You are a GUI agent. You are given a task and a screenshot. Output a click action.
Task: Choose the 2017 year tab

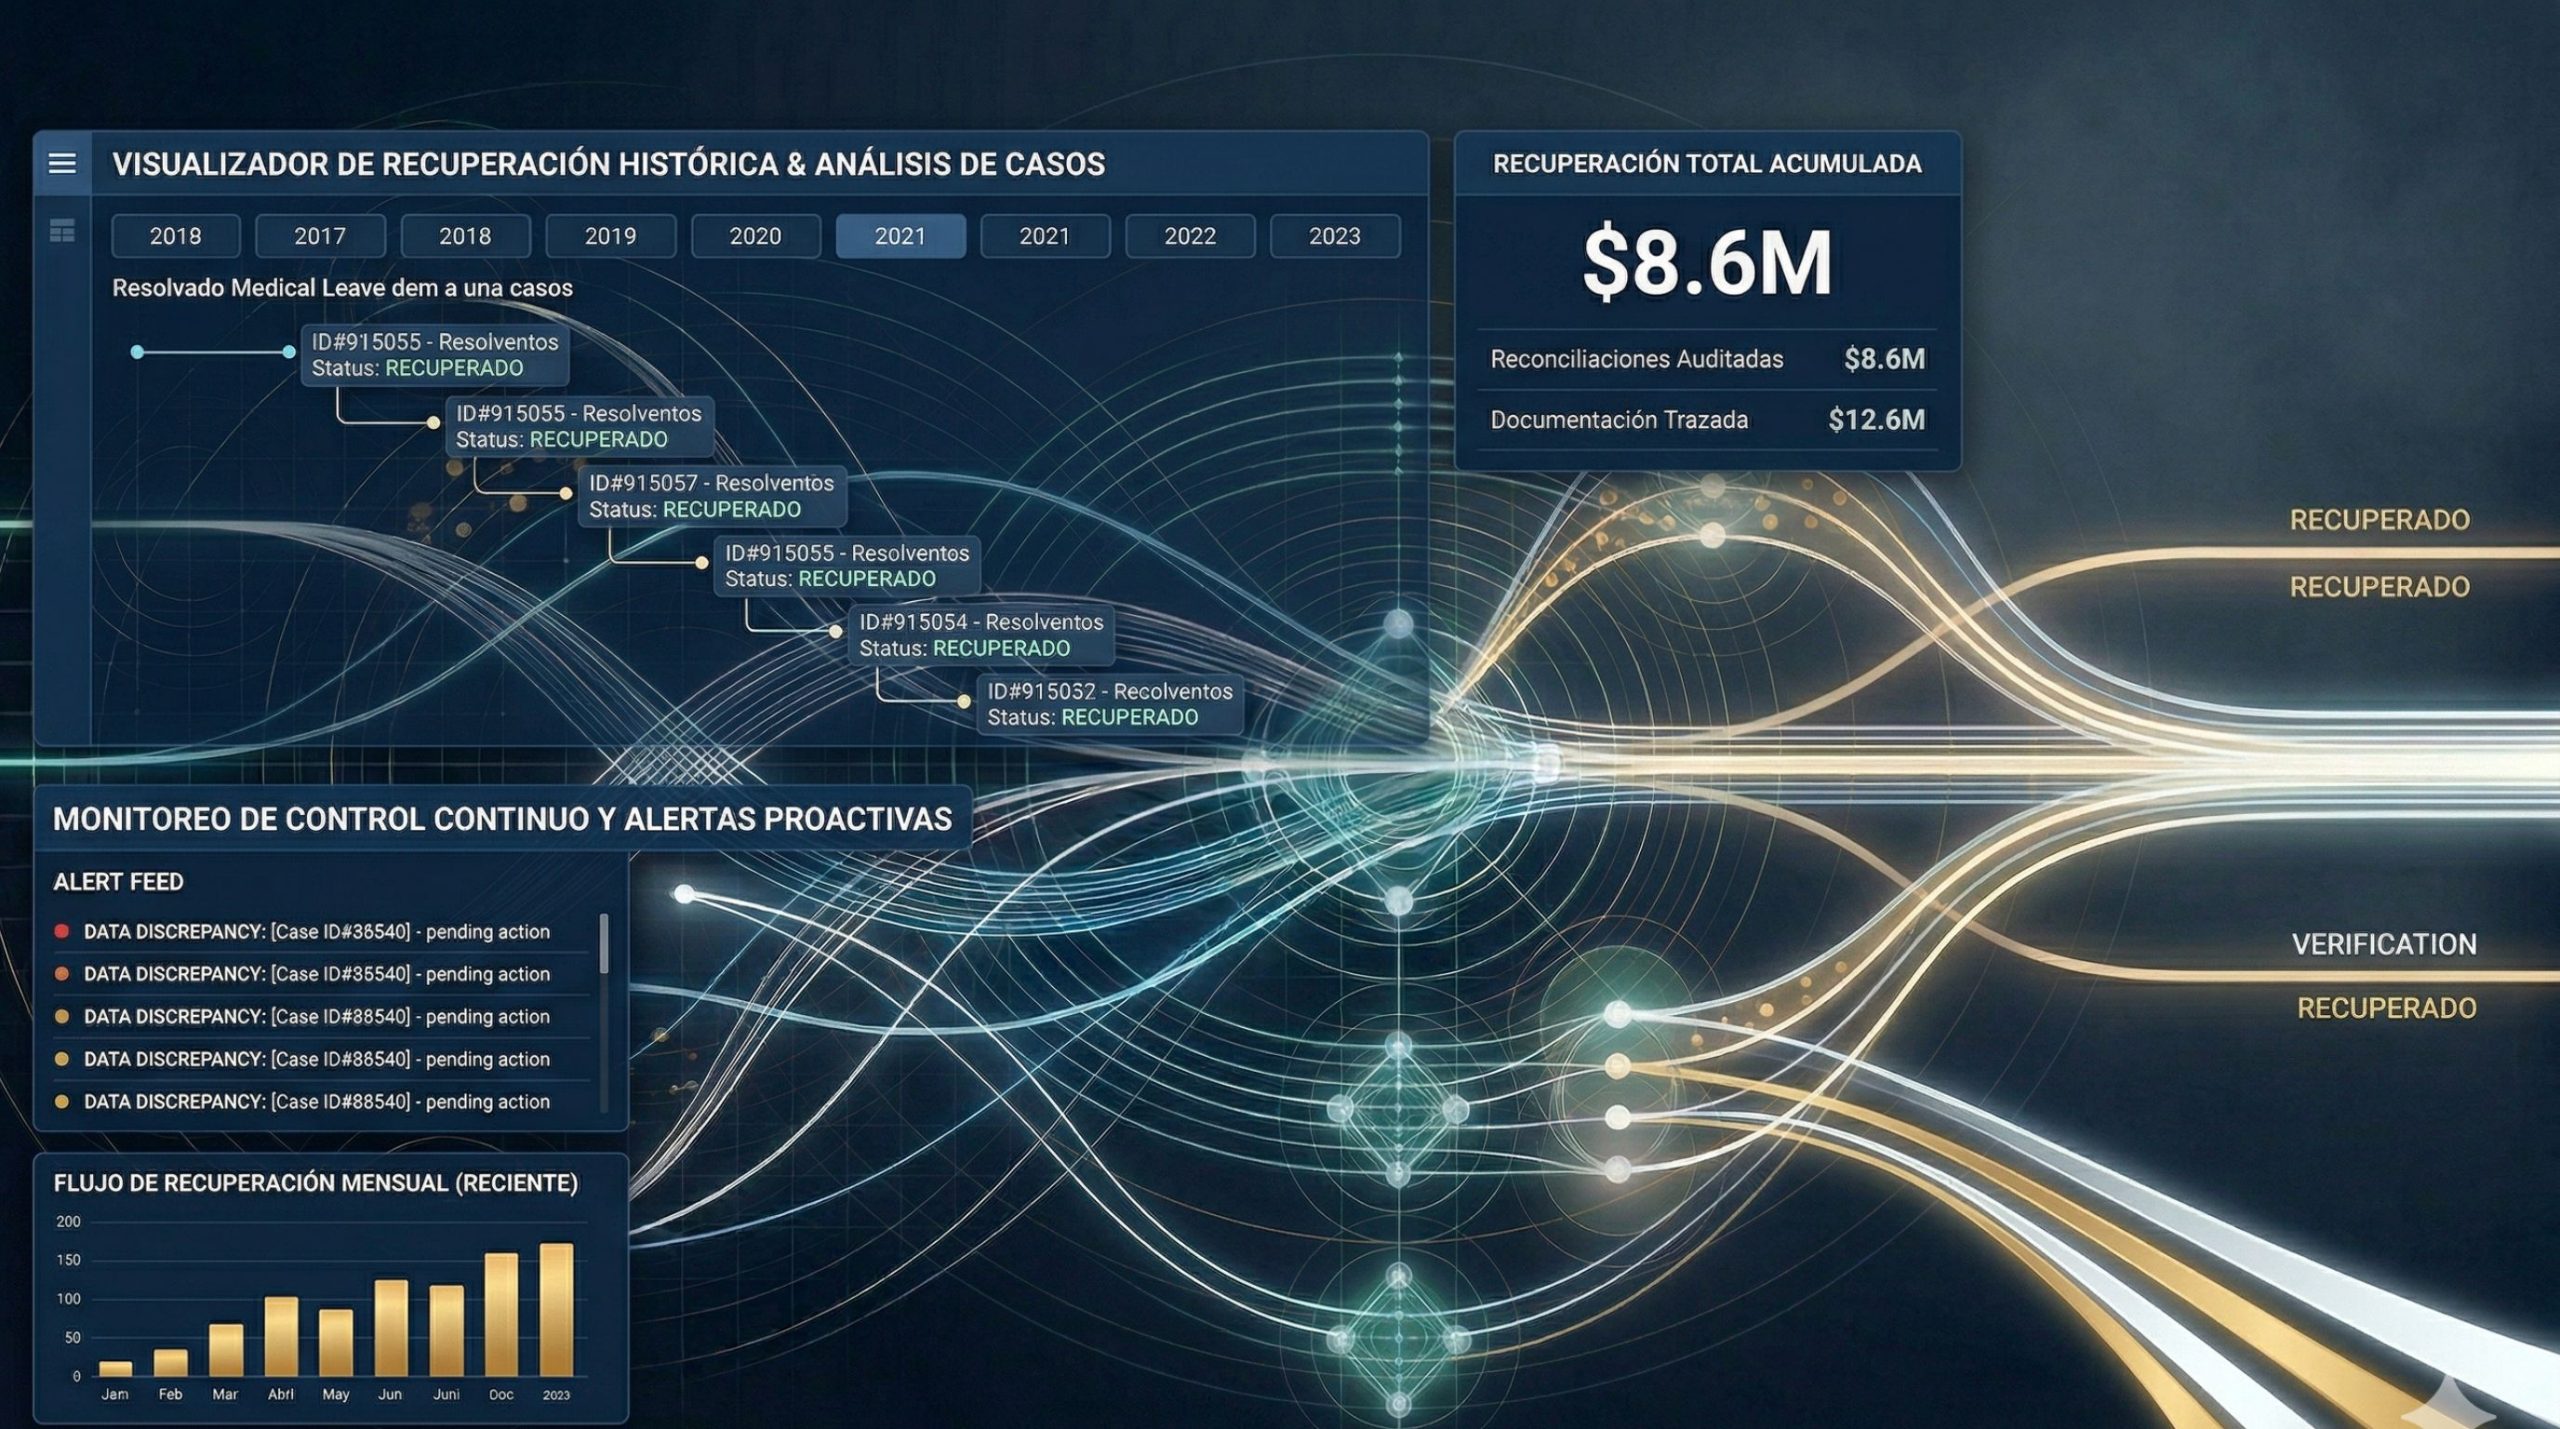tap(320, 236)
